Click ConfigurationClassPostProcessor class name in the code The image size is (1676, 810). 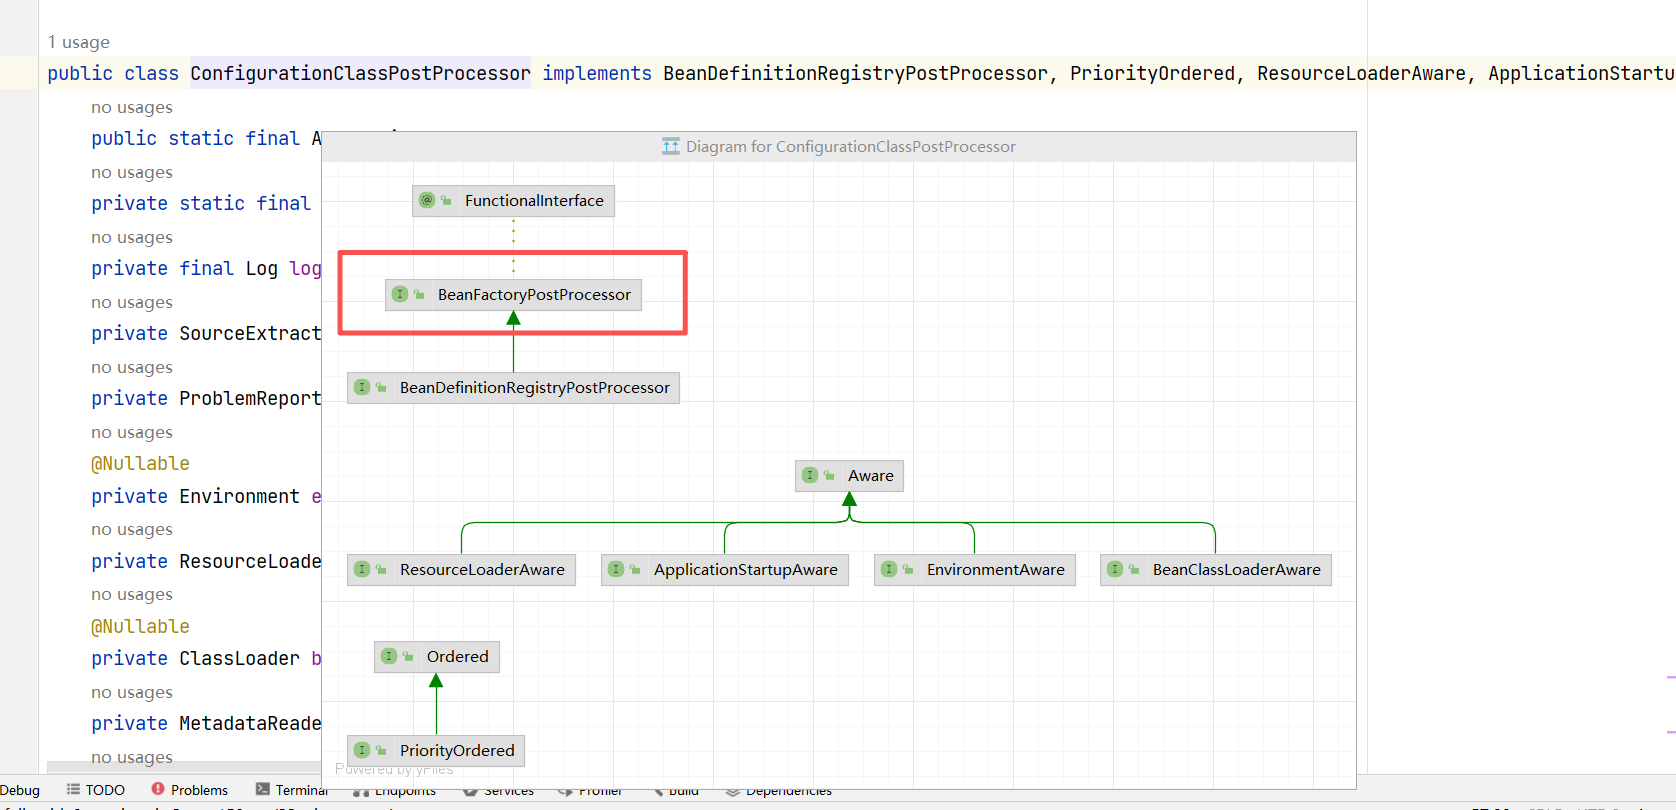click(x=360, y=73)
